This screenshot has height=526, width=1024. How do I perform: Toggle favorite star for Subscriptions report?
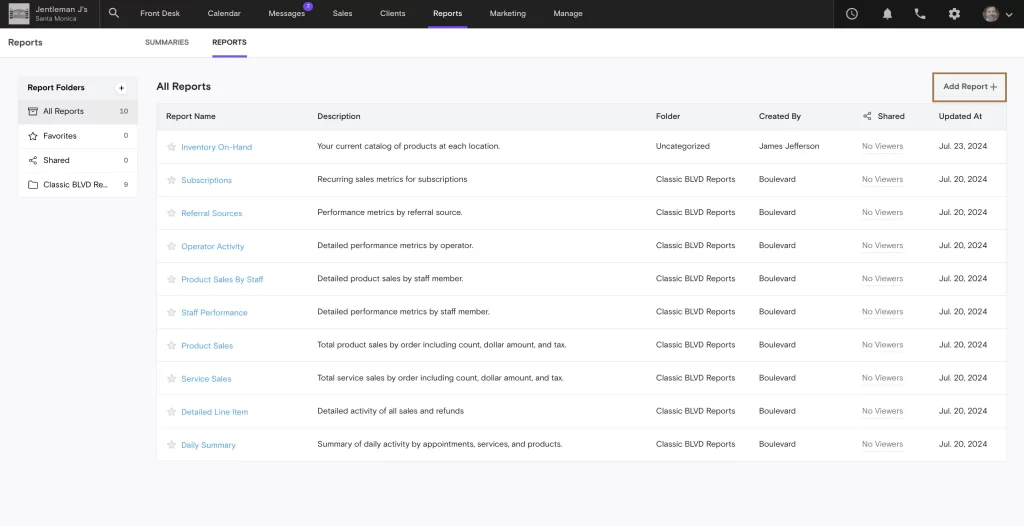(x=171, y=180)
